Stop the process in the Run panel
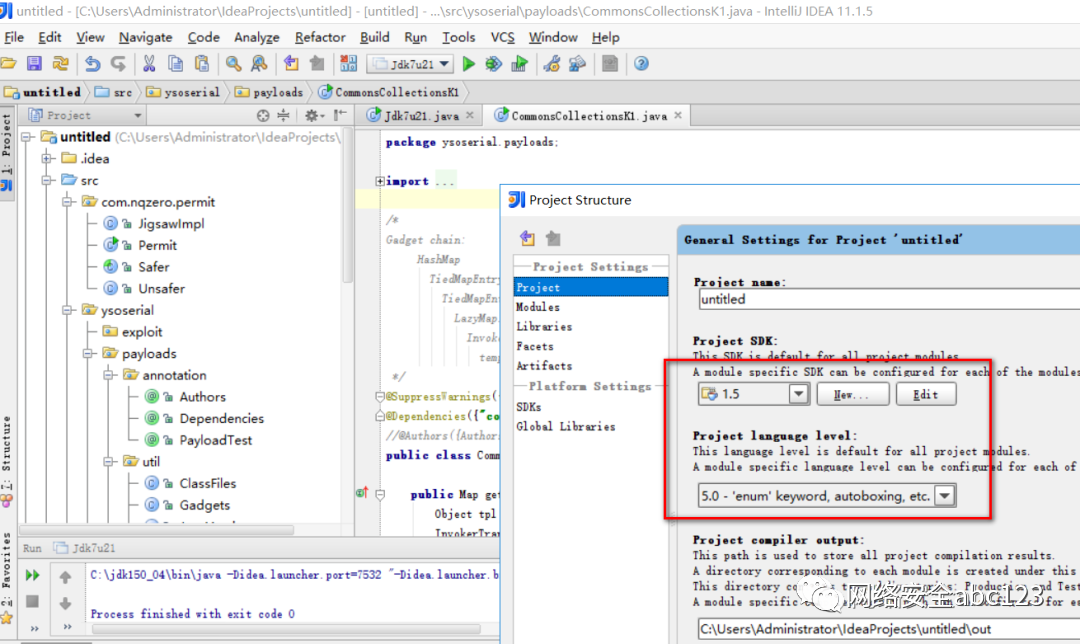 click(32, 601)
